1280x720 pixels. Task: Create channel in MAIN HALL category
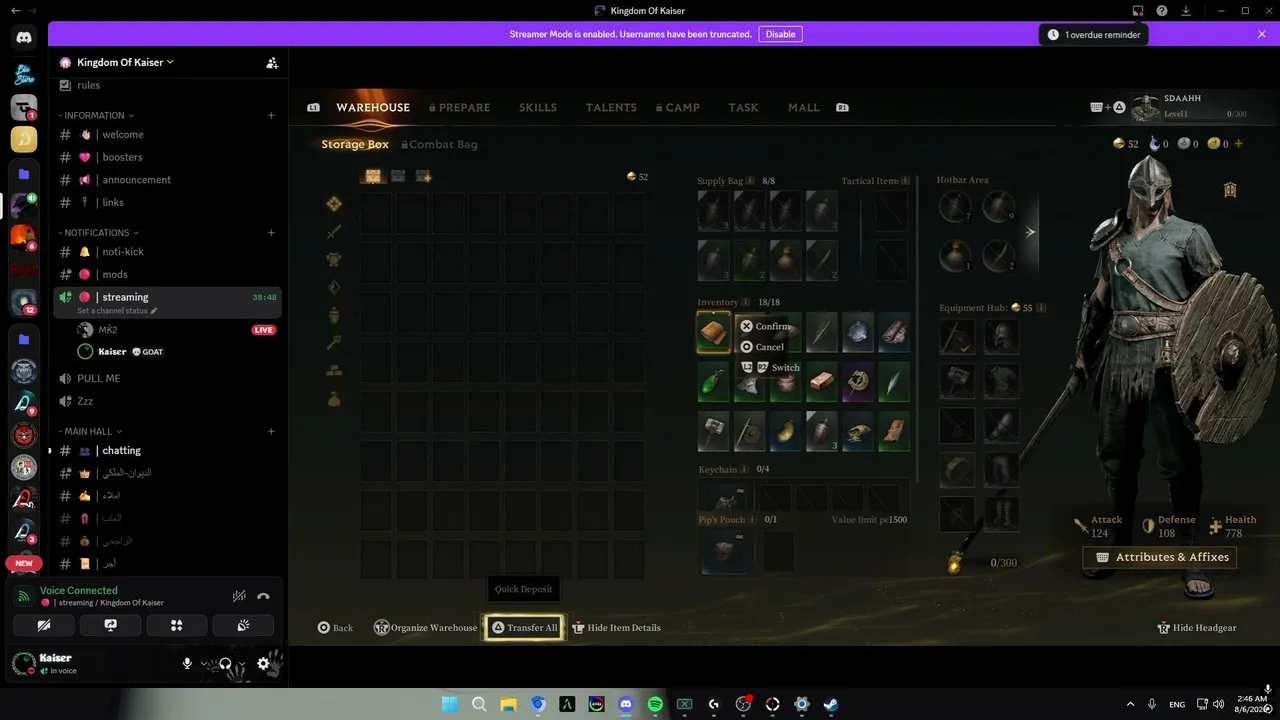point(271,431)
